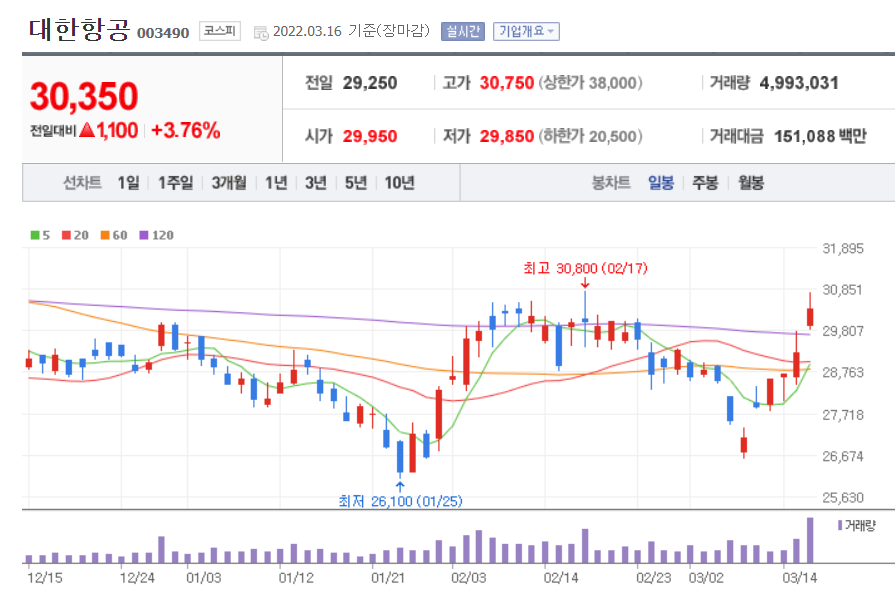The width and height of the screenshot is (895, 600).
Task: Click the stock code 003490
Action: click(163, 33)
